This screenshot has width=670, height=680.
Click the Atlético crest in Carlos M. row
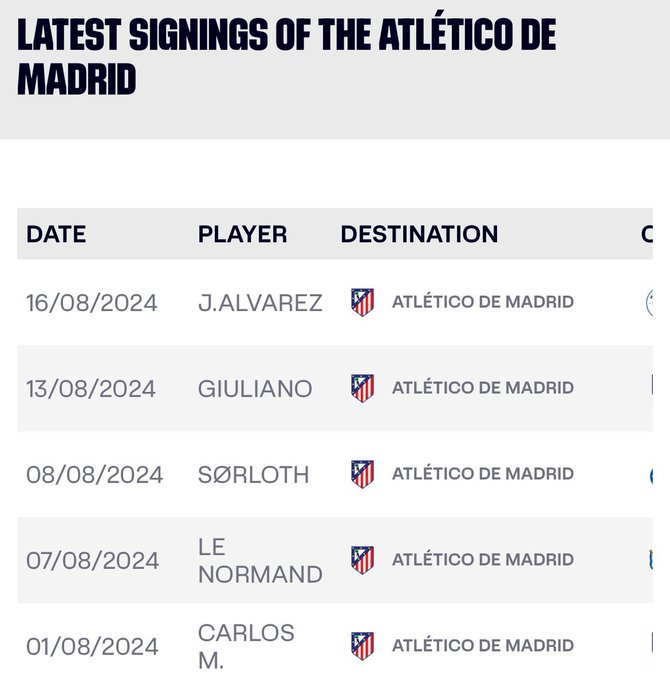click(x=362, y=646)
